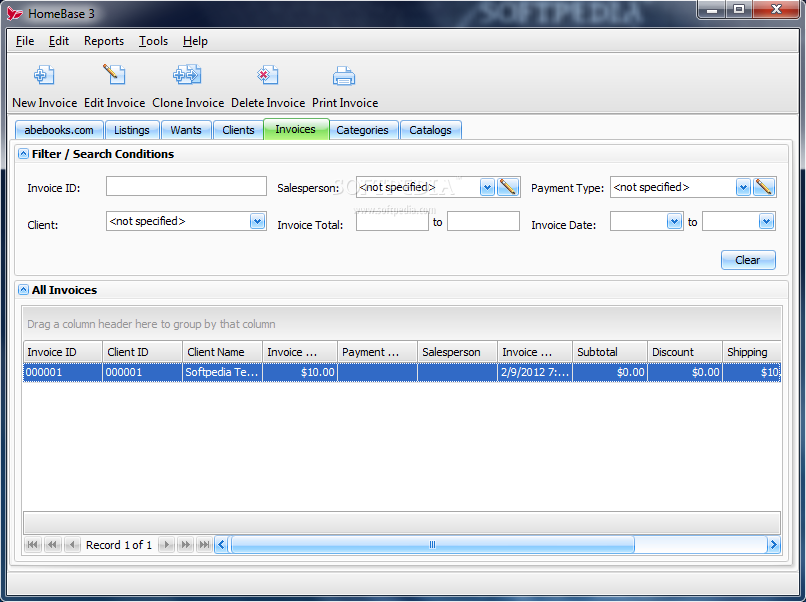Open the Invoice Date end dropdown
The width and height of the screenshot is (806, 602).
(766, 221)
